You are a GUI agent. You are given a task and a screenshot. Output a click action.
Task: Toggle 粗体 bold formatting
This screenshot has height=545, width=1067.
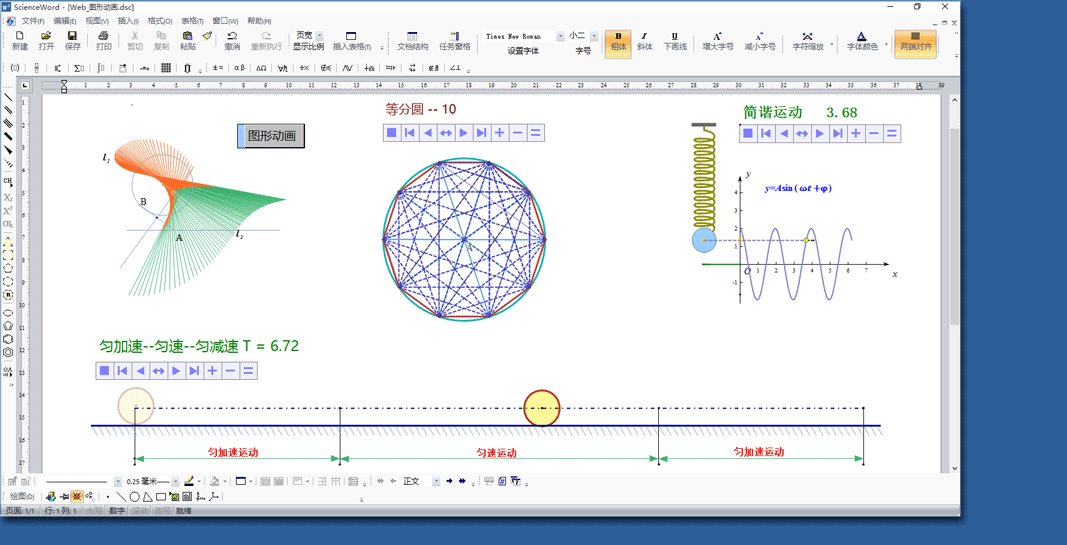point(618,40)
